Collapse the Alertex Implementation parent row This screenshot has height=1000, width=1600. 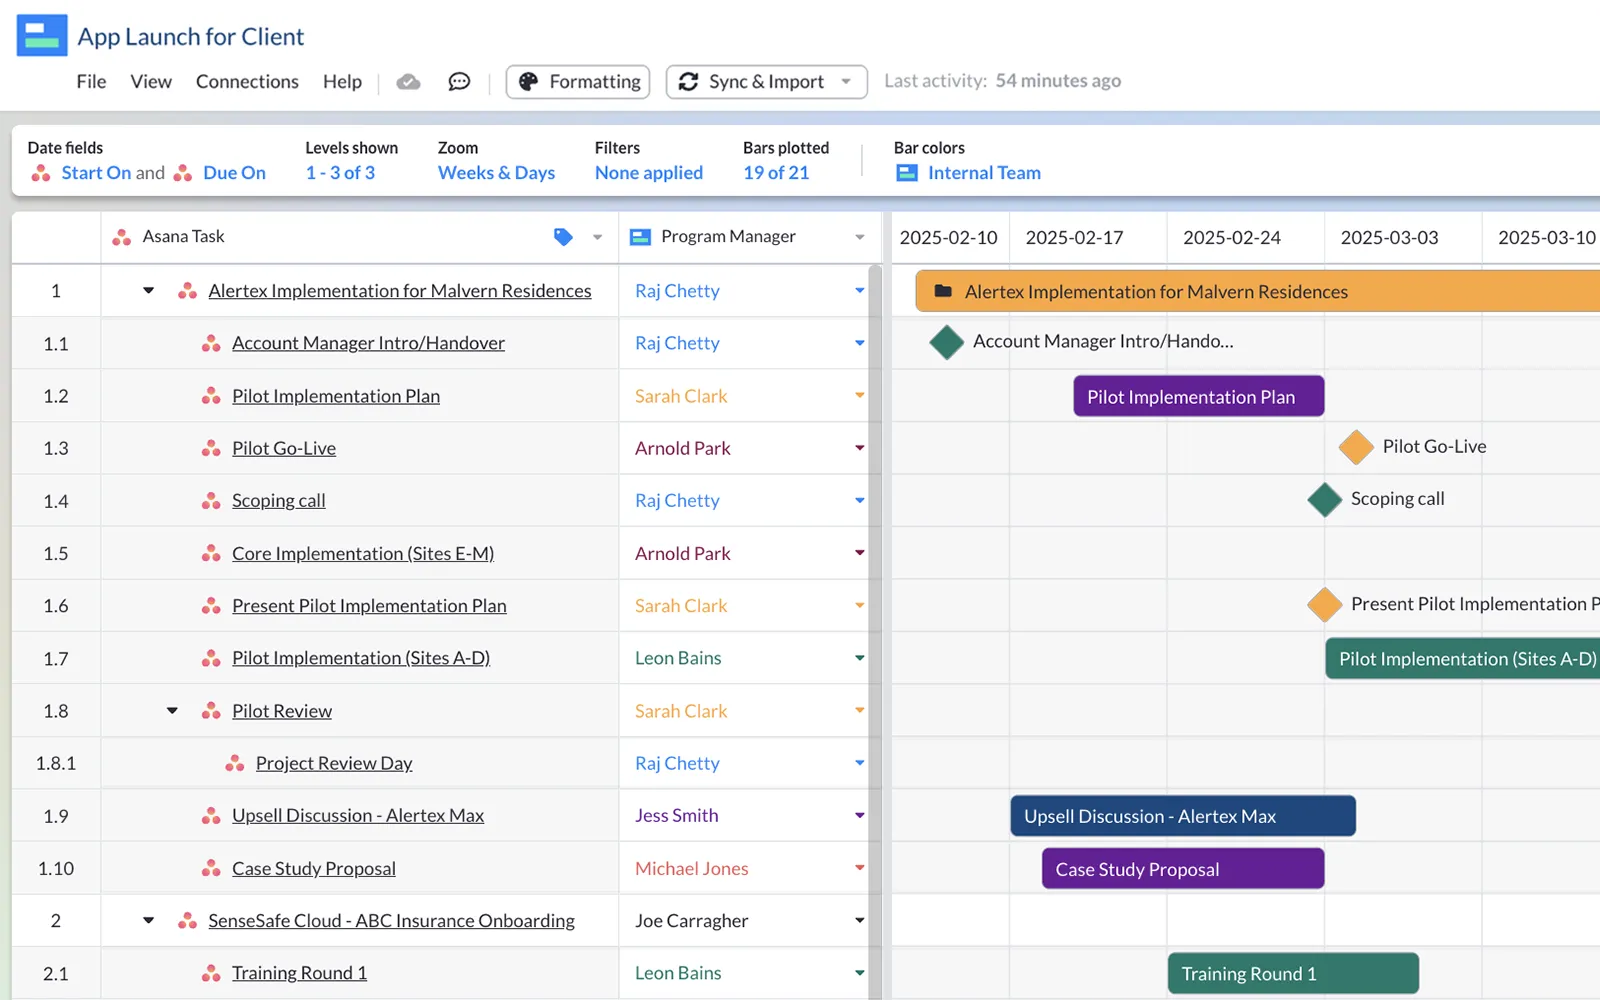tap(149, 291)
